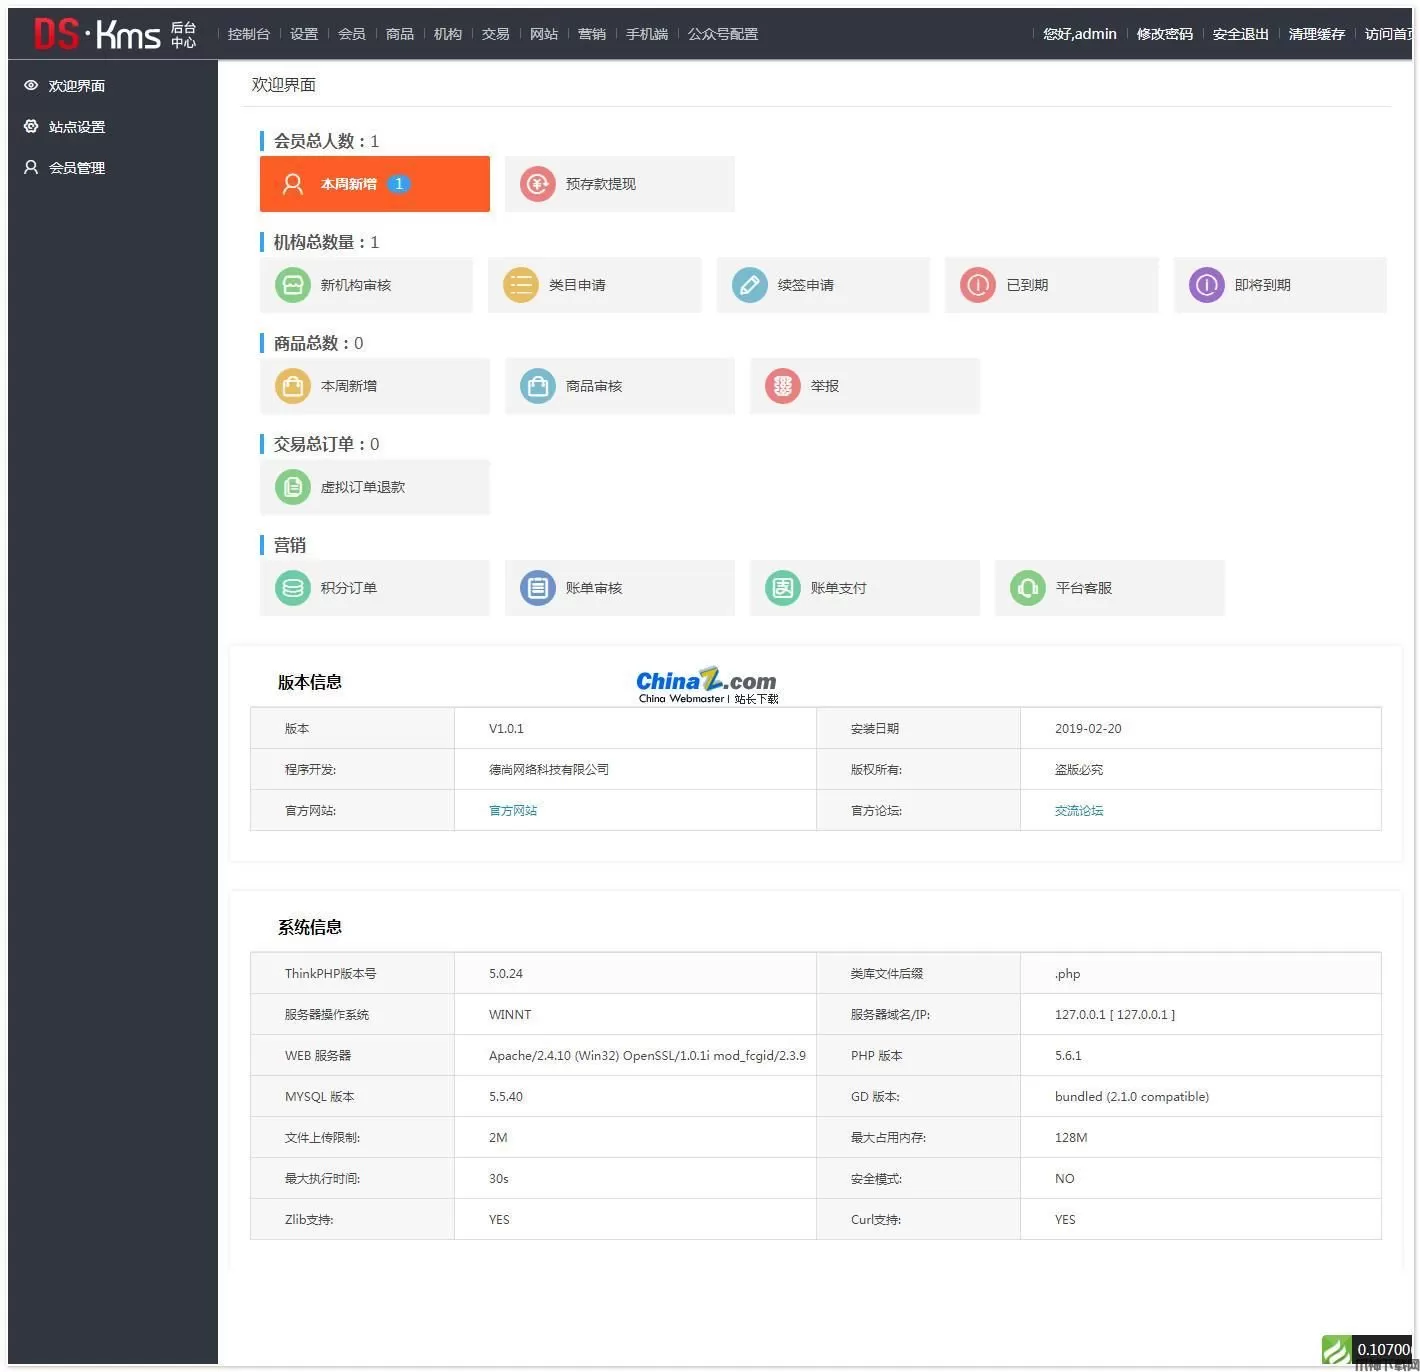Viewport: 1420px width, 1372px height.
Task: Open the 控制台 menu item
Action: 247,33
